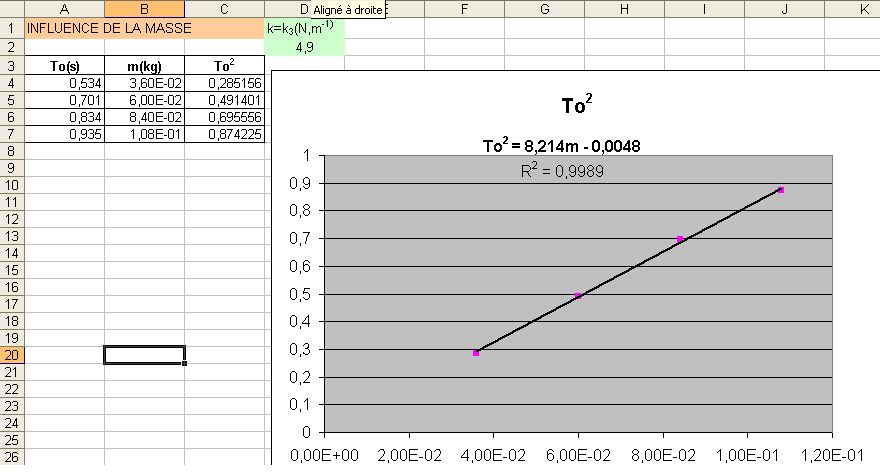Select column B header
This screenshot has height=475, width=880.
144,9
